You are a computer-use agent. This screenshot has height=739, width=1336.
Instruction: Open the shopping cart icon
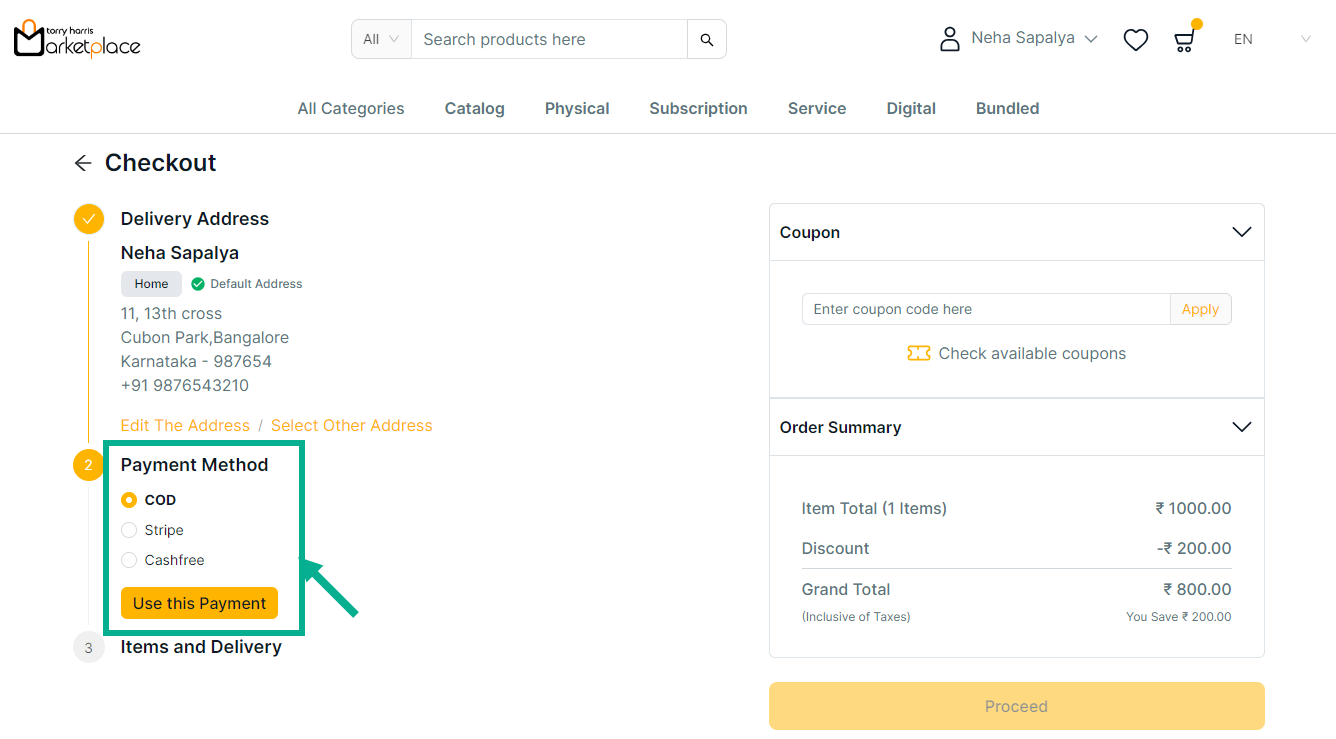tap(1184, 40)
